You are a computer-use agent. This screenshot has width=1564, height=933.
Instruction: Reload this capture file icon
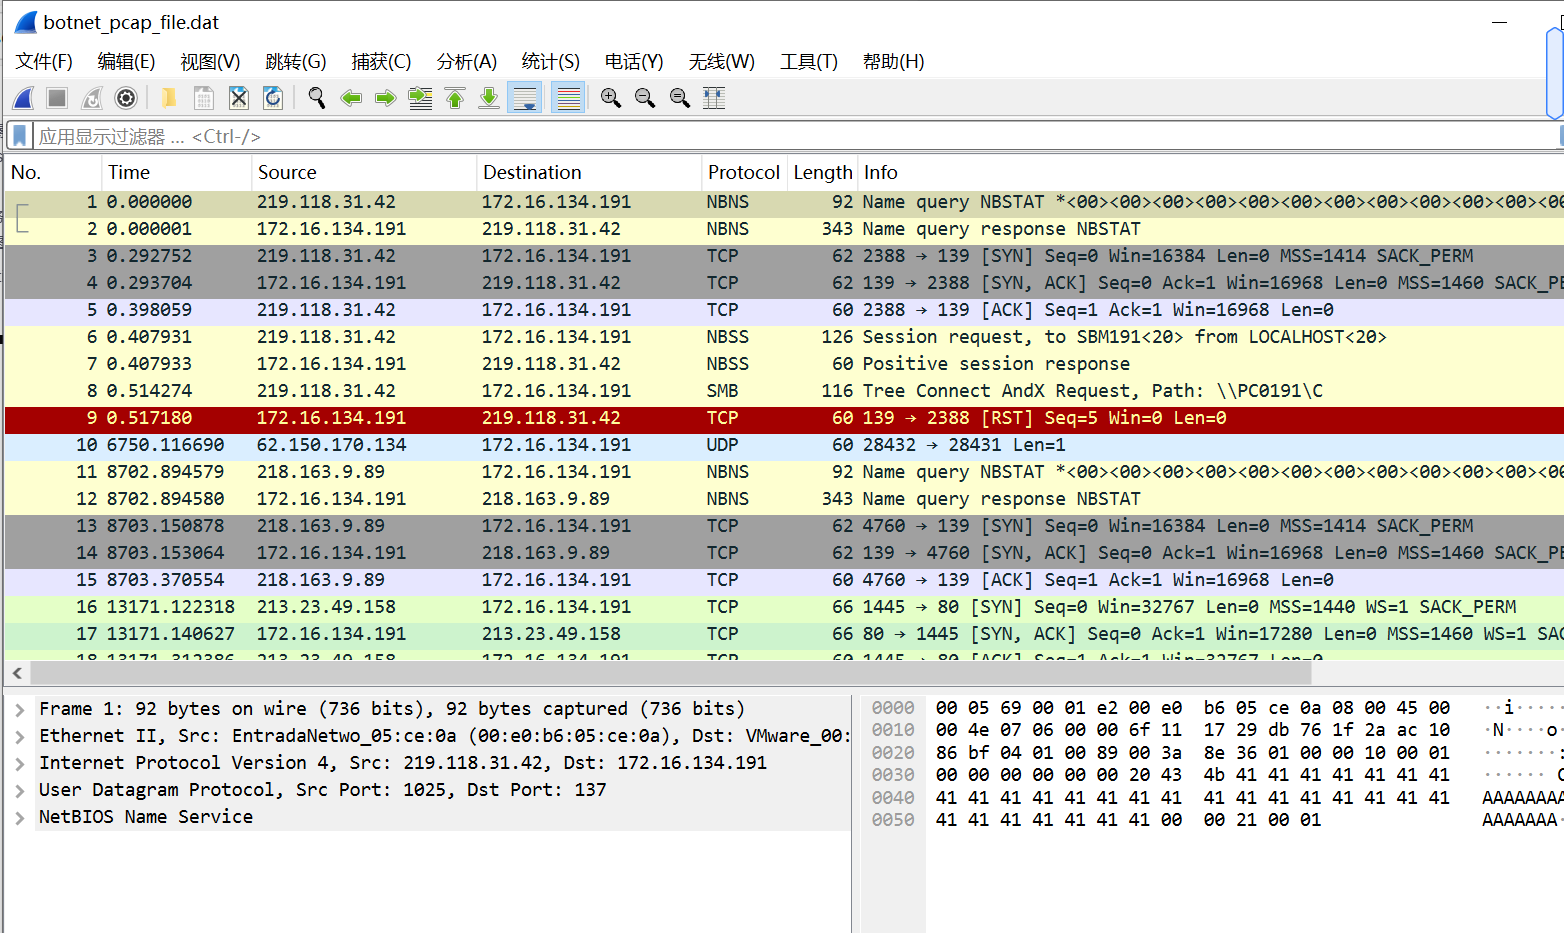(273, 98)
